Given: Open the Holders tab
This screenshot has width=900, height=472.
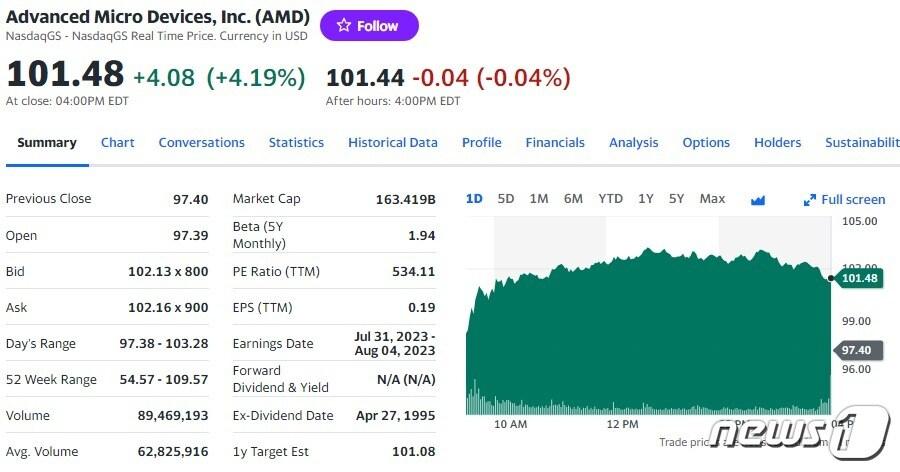Looking at the screenshot, I should [x=777, y=143].
